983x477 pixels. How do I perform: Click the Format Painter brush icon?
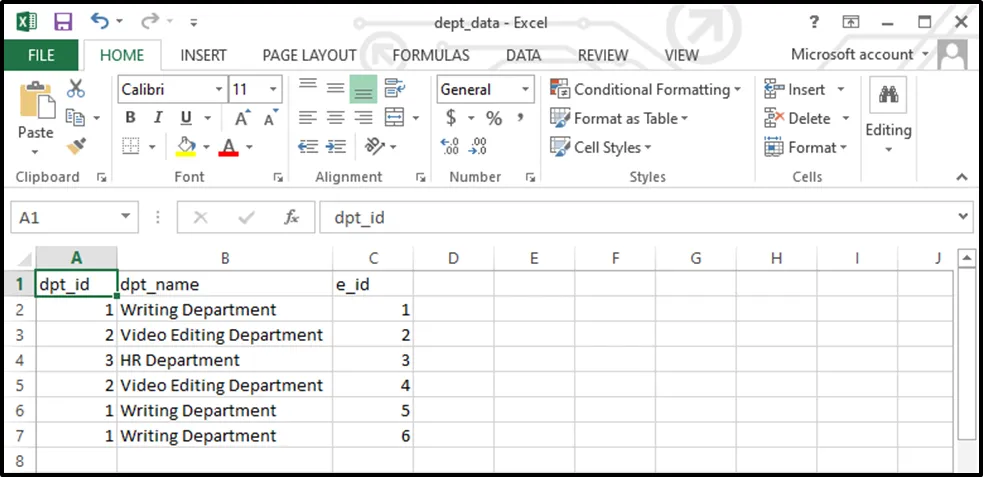coord(76,147)
